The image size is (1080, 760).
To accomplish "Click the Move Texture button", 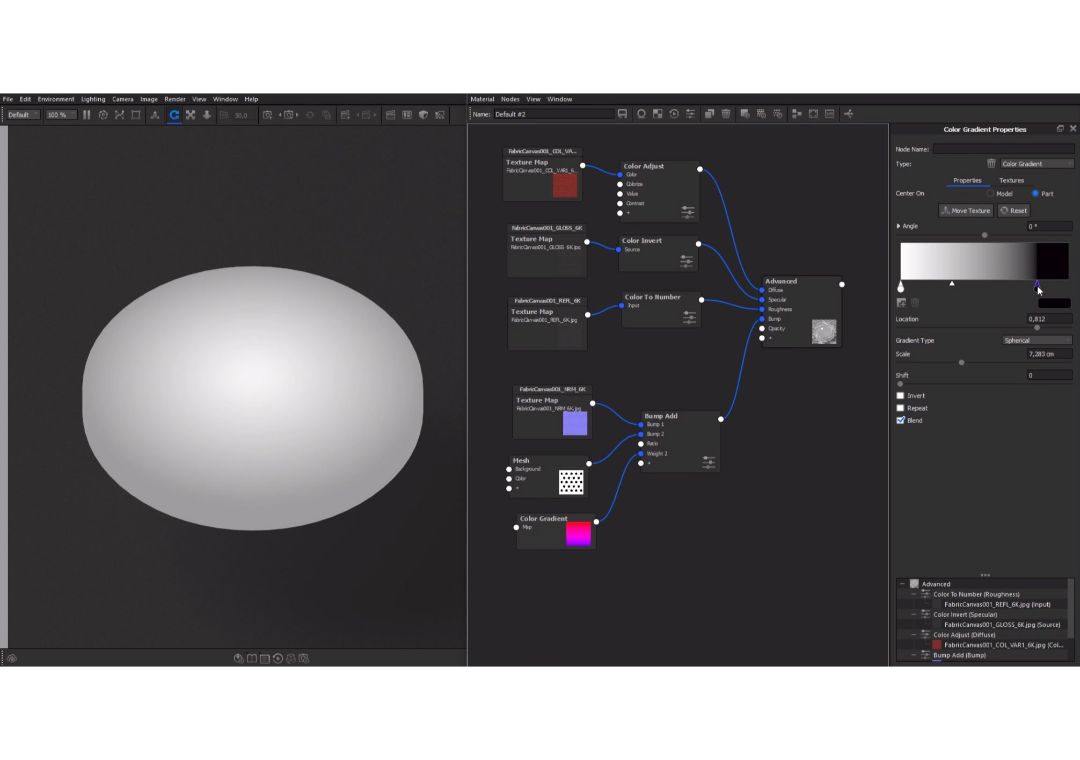I will 965,211.
